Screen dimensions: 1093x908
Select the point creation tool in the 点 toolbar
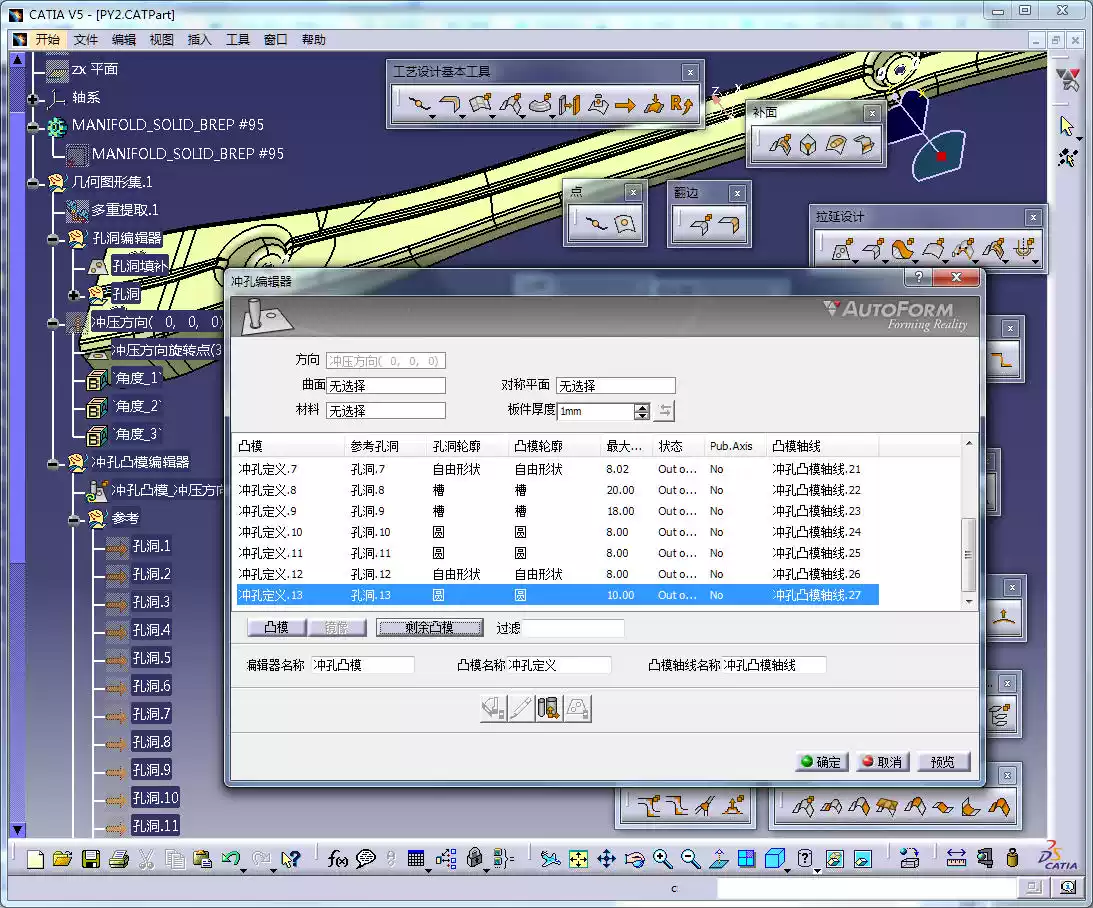596,223
